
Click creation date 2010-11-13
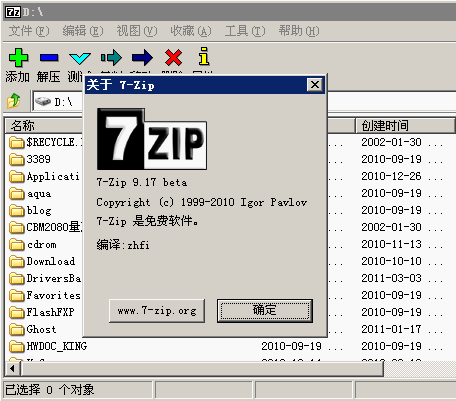[x=391, y=244]
